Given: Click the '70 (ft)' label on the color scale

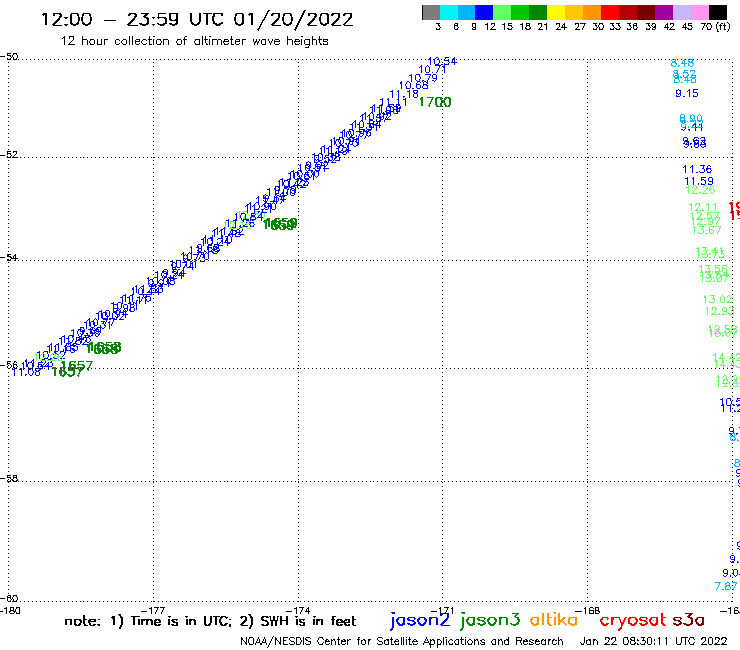Looking at the screenshot, I should point(715,27).
